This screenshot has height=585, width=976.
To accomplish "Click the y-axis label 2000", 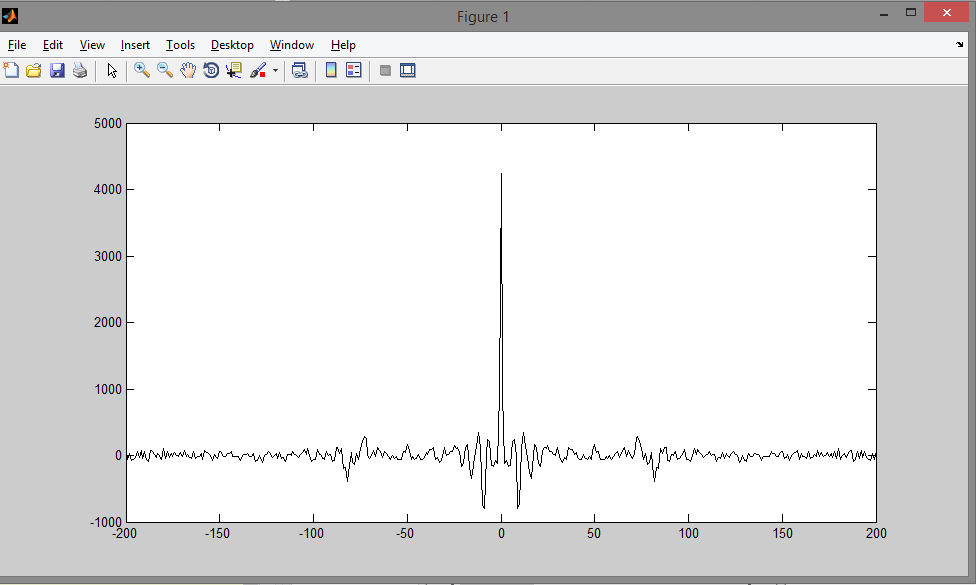I will coord(108,322).
